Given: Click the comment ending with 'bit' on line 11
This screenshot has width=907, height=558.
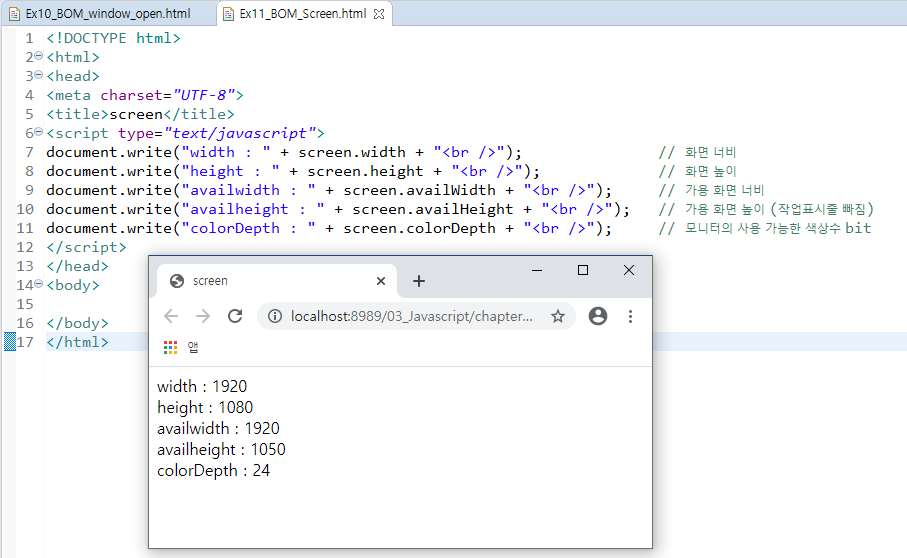Looking at the screenshot, I should pyautogui.click(x=765, y=228).
